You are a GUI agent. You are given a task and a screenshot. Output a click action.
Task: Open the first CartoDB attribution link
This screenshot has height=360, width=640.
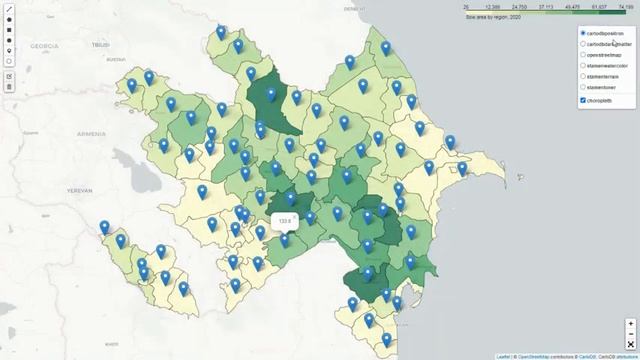coord(587,357)
